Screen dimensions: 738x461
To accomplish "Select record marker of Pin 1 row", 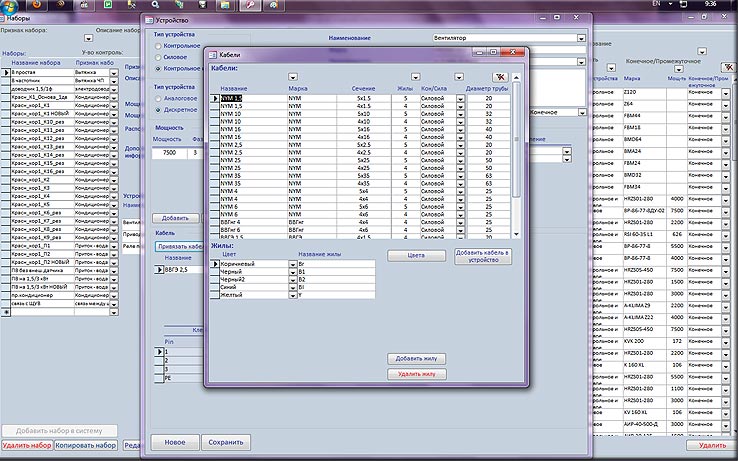I will point(159,352).
